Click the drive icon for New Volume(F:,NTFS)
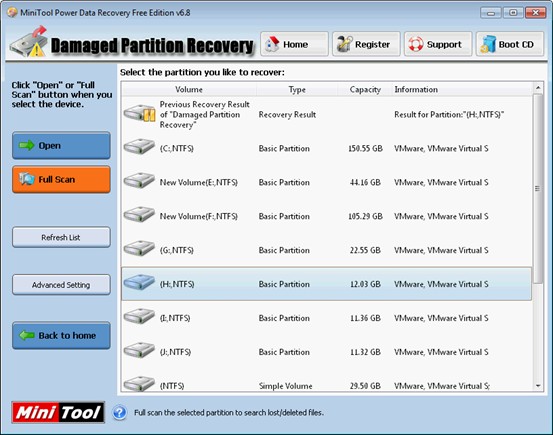Screen dimensions: 553x435 [x=139, y=214]
